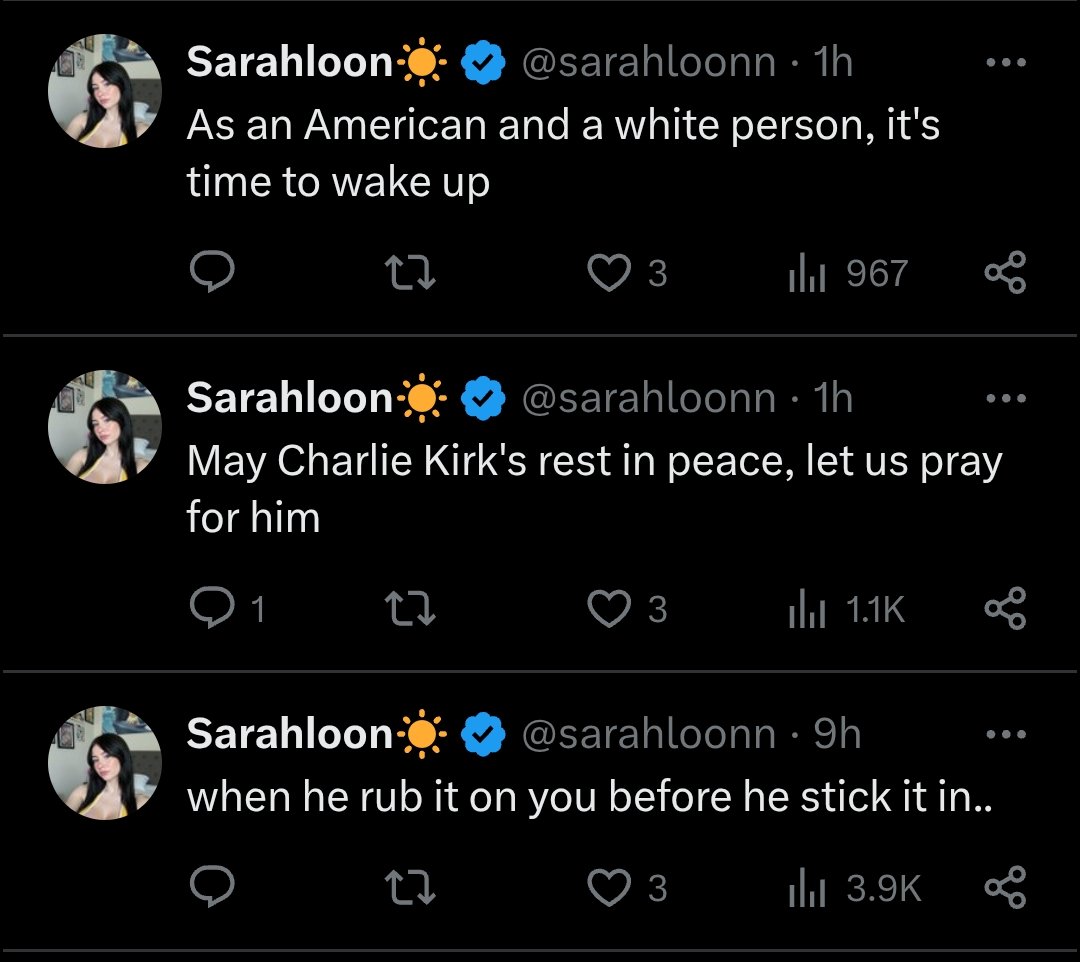Open more options on first tweet
The width and height of the screenshot is (1080, 962).
coord(1006,63)
